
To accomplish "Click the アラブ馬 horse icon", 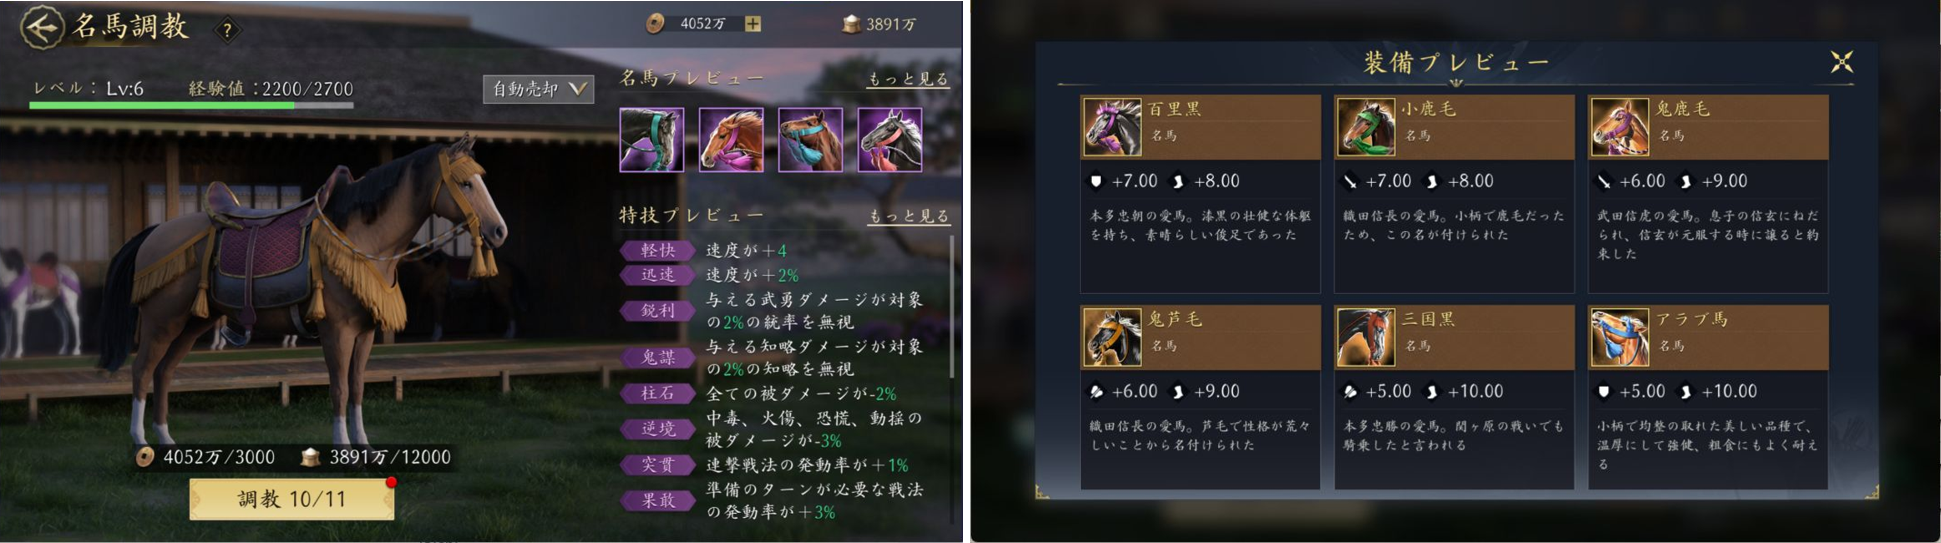I will pos(1620,337).
